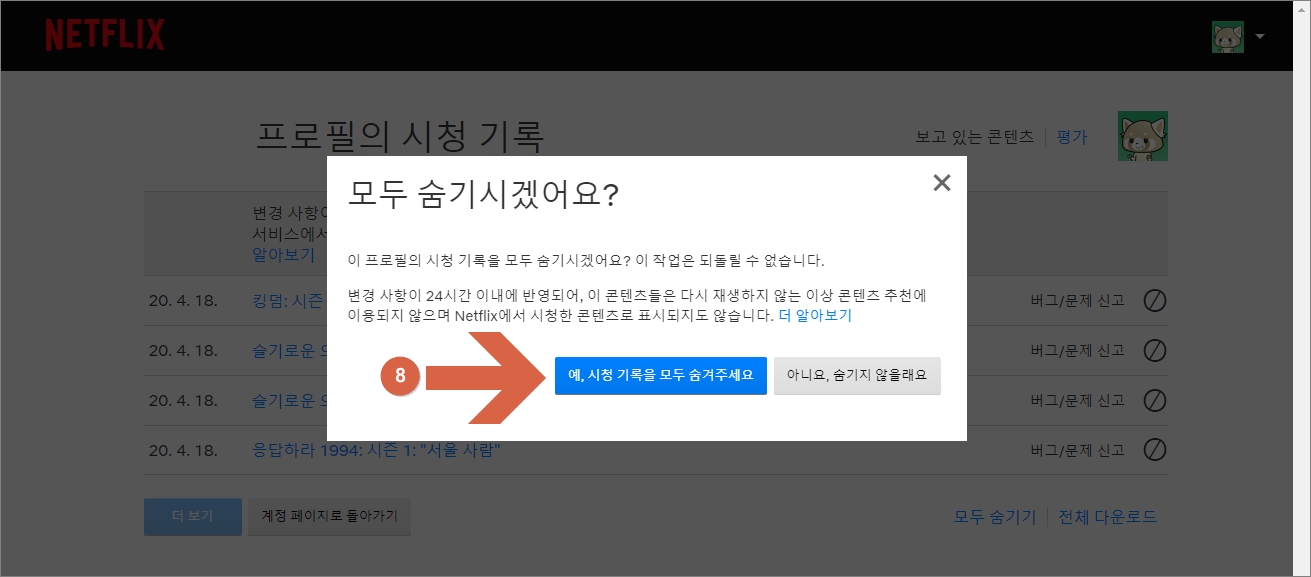Viewport: 1311px width, 577px height.
Task: Report a problem for 킹덤 row
Action: pyautogui.click(x=1077, y=300)
